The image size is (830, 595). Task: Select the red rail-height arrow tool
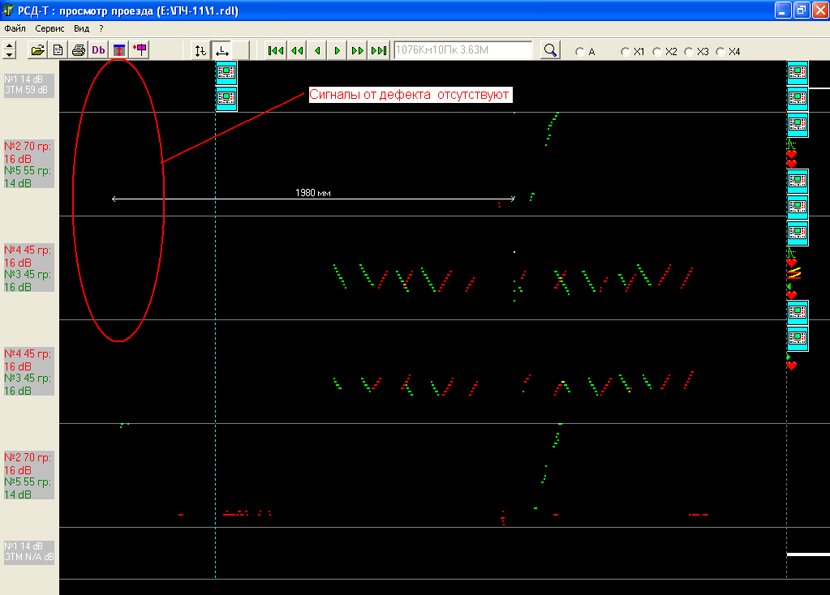point(119,50)
